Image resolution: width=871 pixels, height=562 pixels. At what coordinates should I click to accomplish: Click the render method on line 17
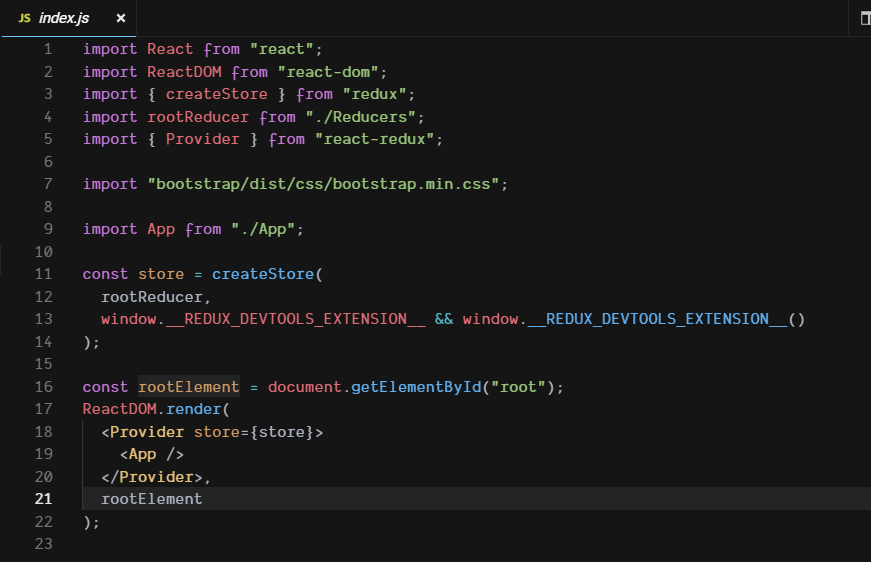194,409
